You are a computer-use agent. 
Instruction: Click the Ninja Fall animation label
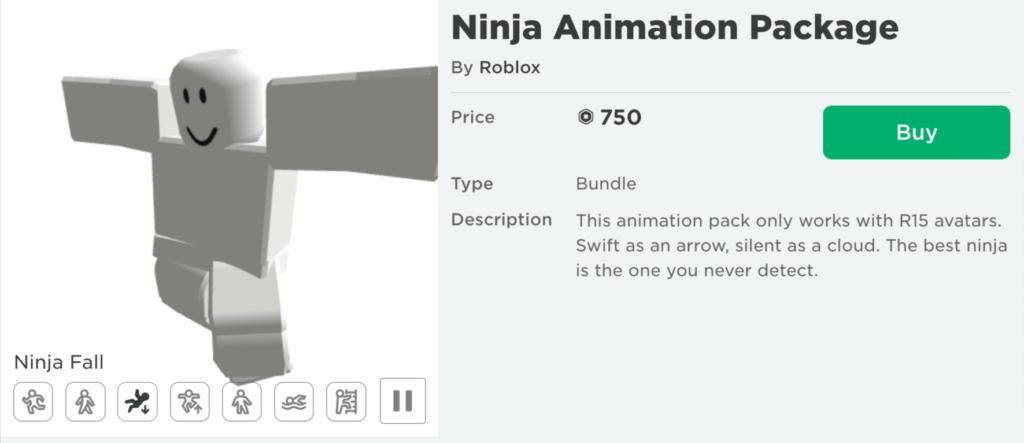[x=59, y=362]
